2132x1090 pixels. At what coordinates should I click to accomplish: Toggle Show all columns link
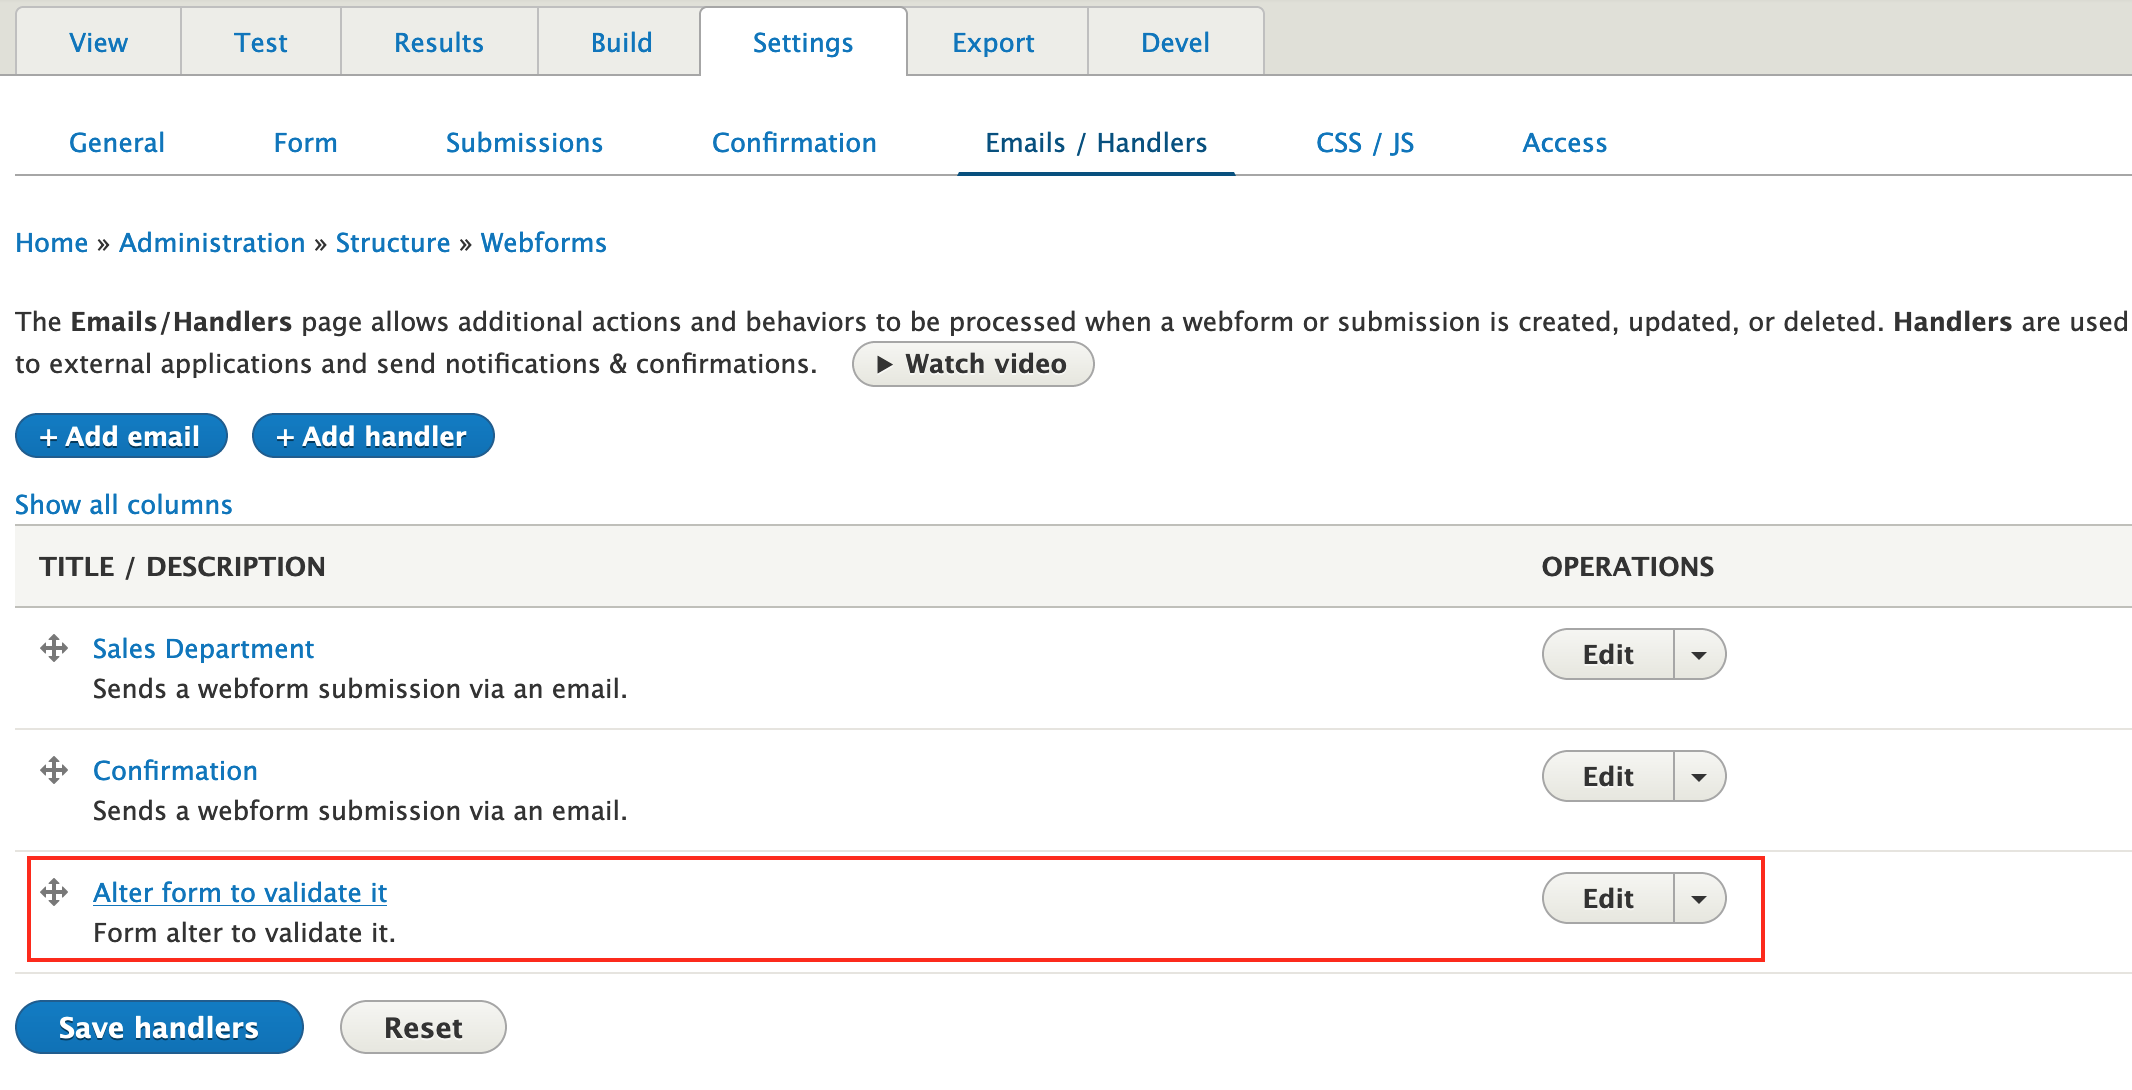coord(124,505)
